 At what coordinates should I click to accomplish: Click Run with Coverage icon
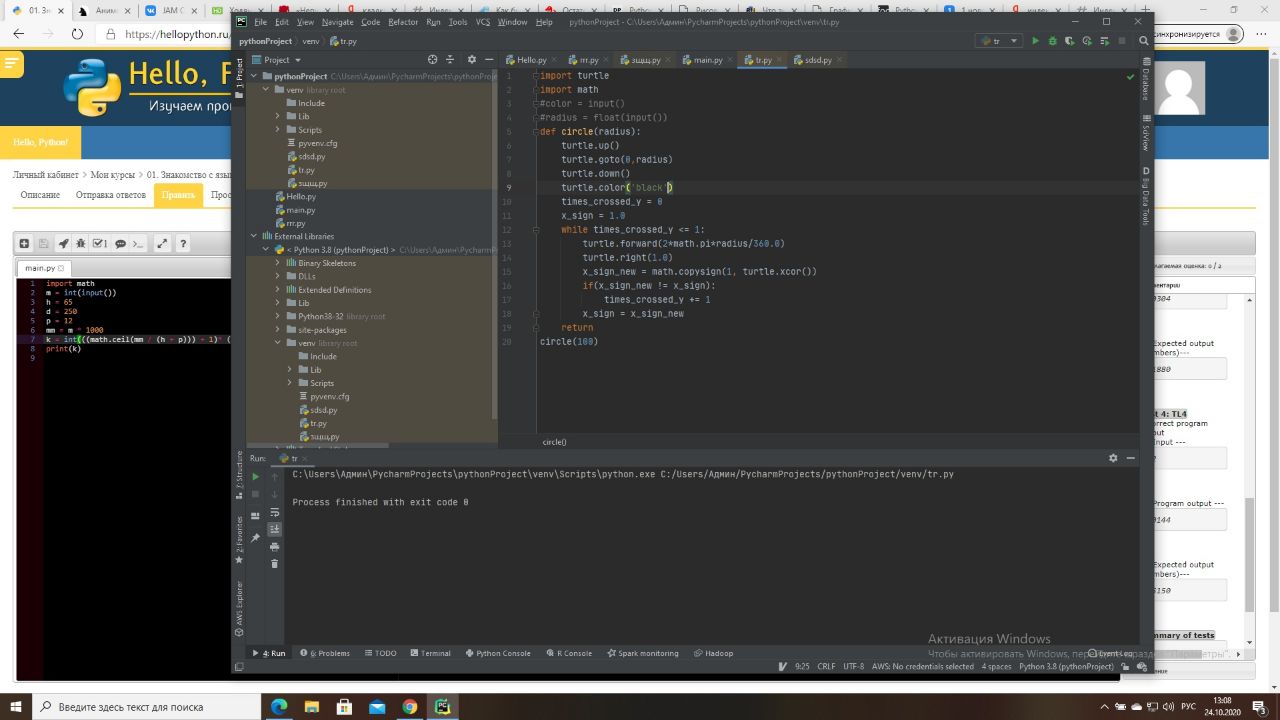pos(1069,41)
